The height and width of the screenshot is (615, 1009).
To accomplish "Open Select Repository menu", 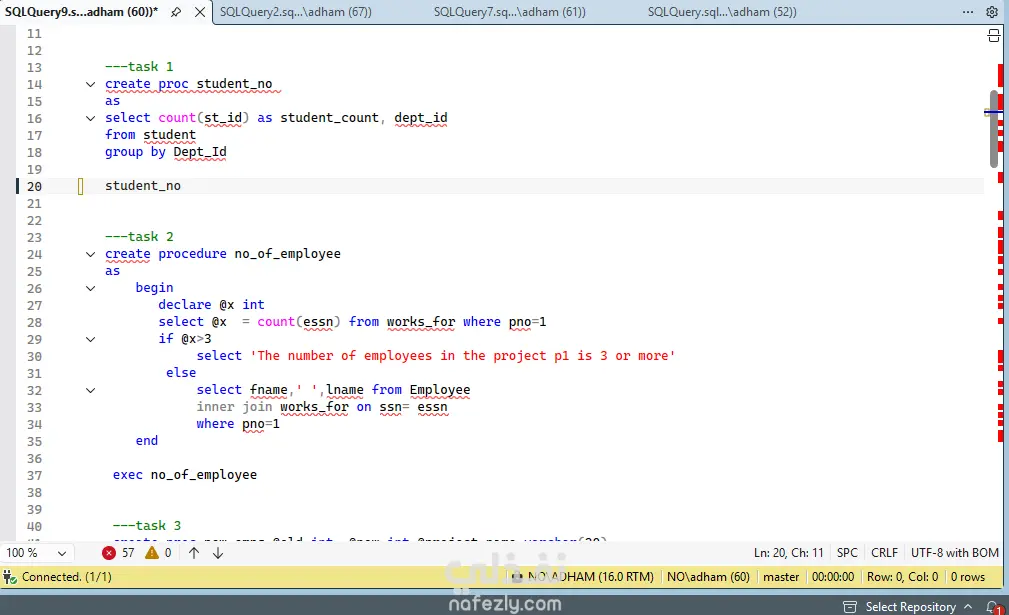I will 918,607.
